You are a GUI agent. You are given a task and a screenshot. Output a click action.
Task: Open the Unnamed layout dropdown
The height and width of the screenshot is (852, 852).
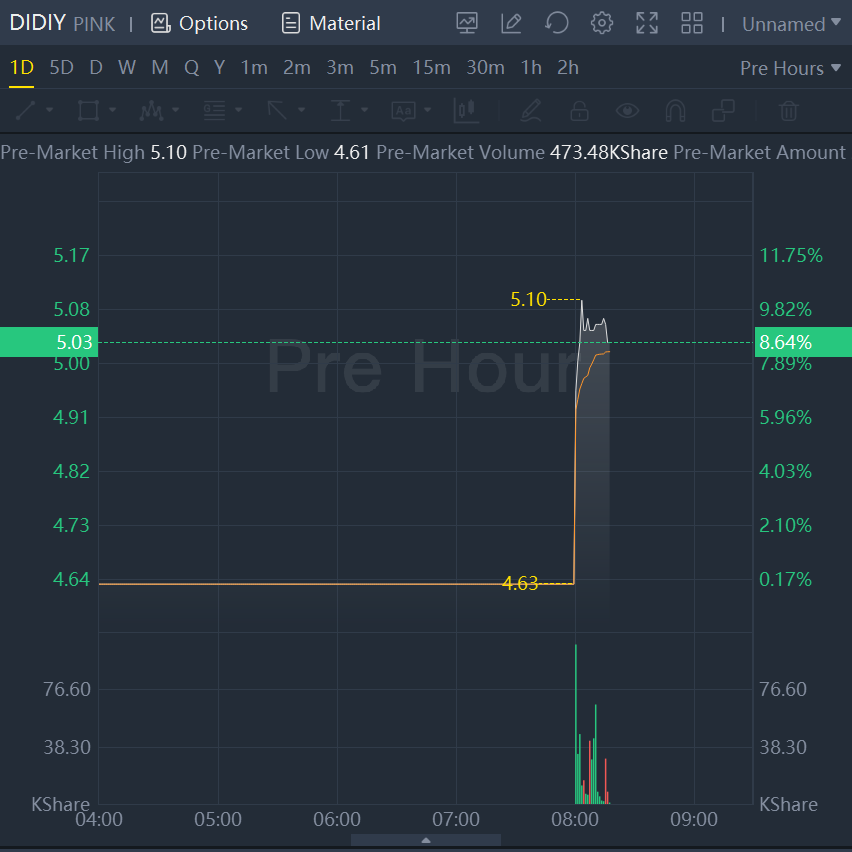point(791,24)
